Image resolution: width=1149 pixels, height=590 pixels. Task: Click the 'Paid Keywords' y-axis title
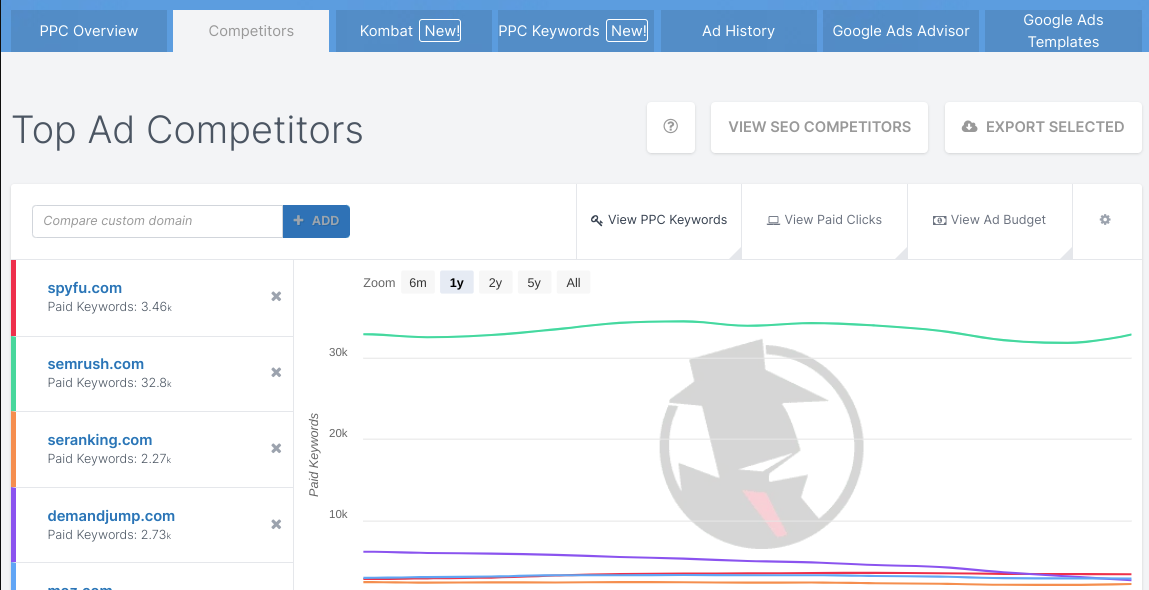pyautogui.click(x=314, y=454)
